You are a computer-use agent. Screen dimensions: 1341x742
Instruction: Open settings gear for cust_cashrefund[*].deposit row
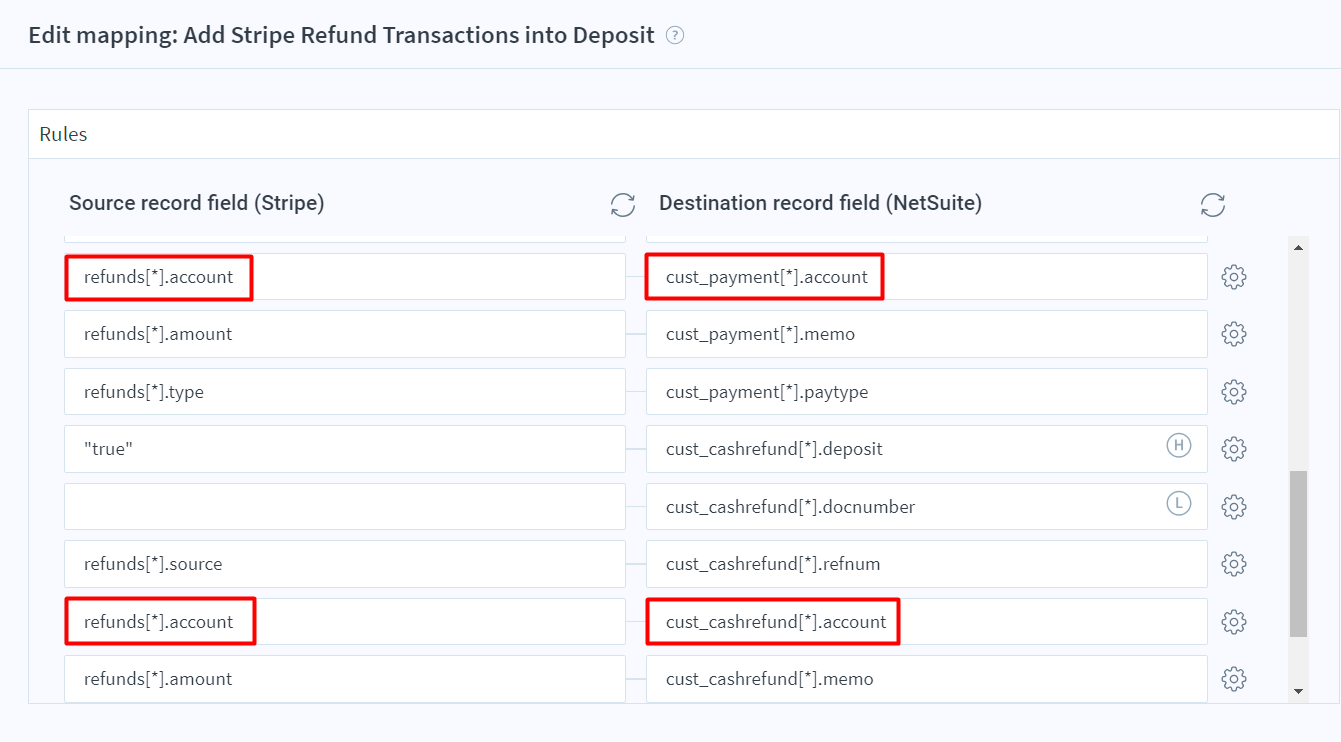point(1234,449)
